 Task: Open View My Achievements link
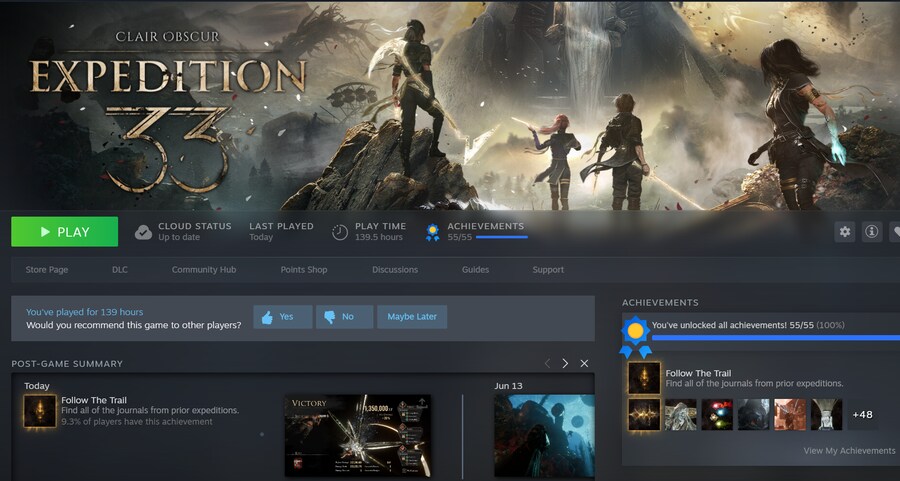coord(849,451)
